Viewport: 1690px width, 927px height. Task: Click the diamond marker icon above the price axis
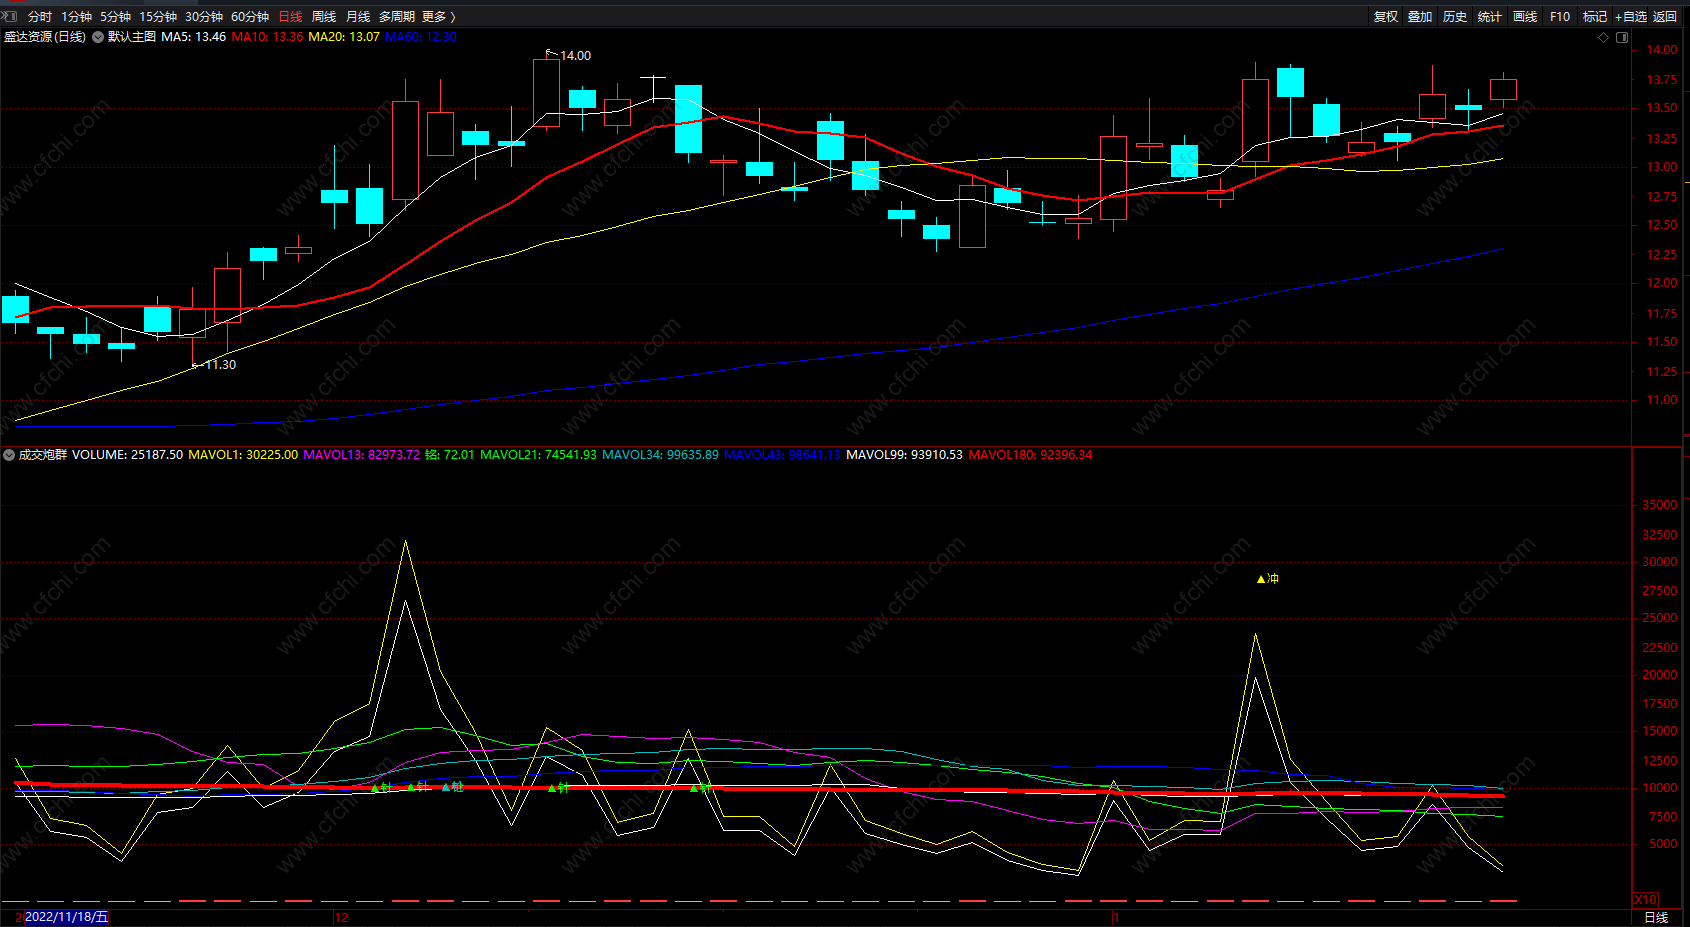click(x=1603, y=37)
